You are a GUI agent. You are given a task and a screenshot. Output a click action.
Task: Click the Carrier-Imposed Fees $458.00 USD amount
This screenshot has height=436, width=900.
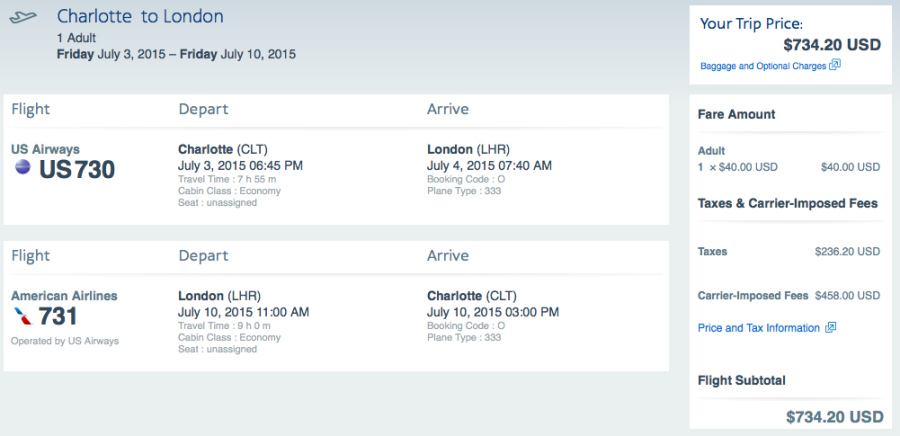[847, 296]
